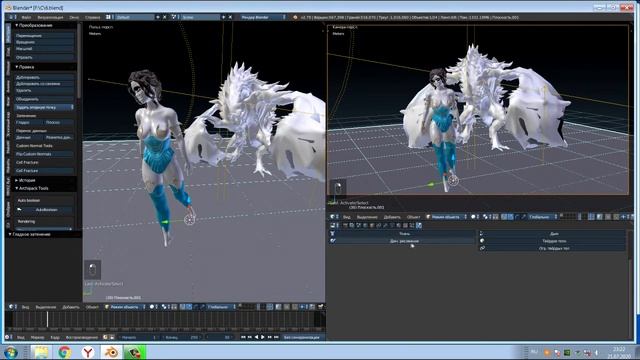
Task: Toggle rotate manipulator in left viewport header
Action: point(196,307)
